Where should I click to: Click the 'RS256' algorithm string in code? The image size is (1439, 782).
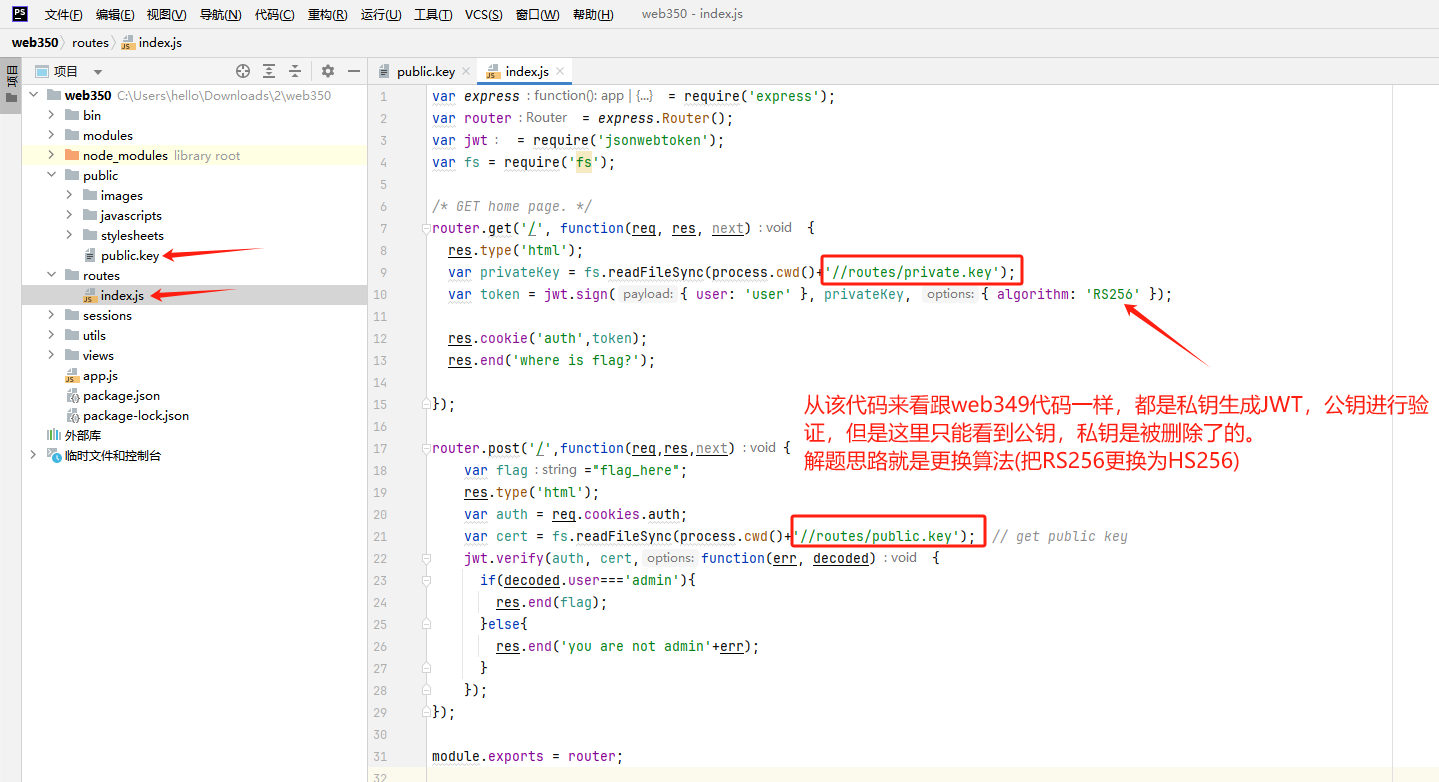click(1113, 294)
